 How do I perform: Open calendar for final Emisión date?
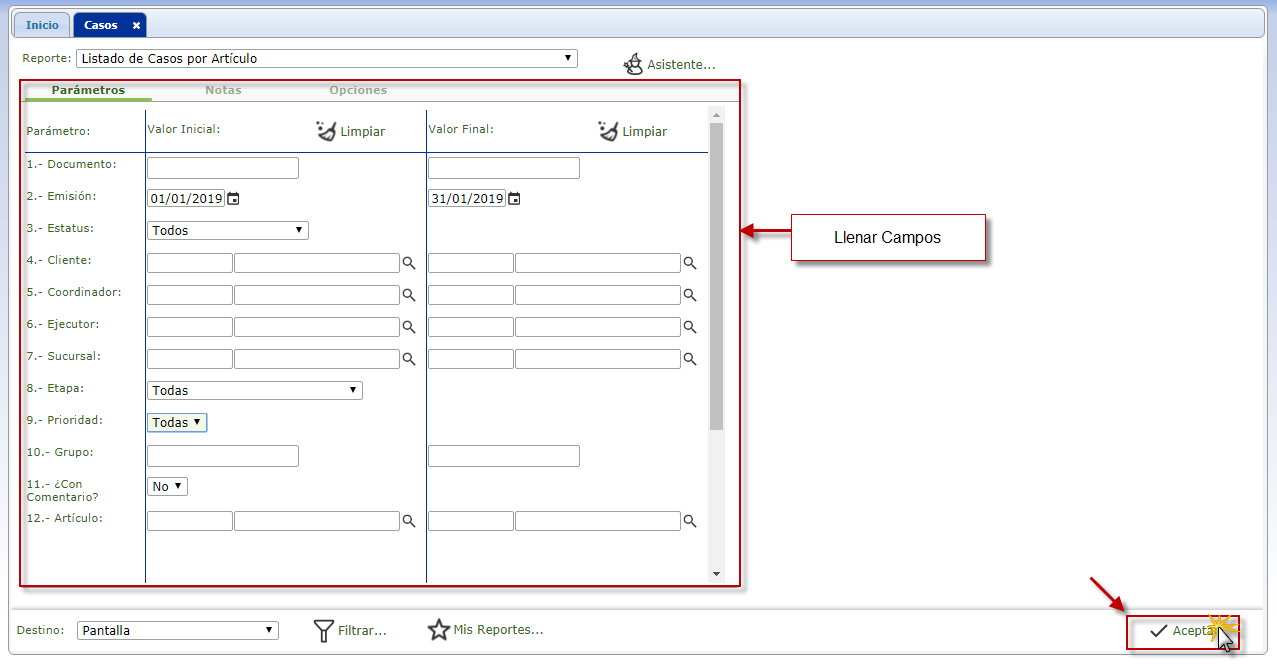pyautogui.click(x=514, y=199)
